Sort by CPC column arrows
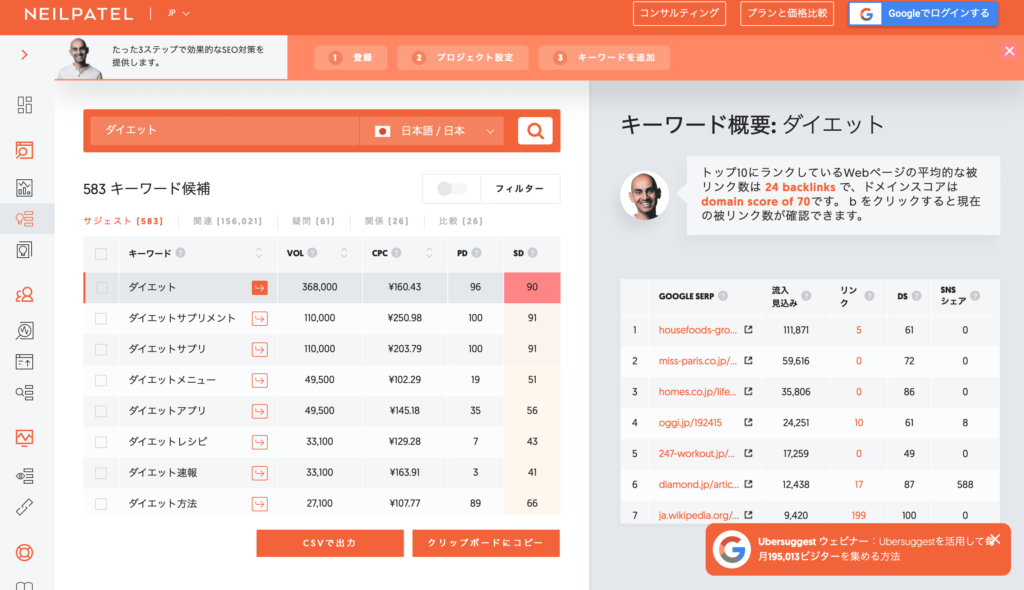This screenshot has height=590, width=1024. coord(429,253)
